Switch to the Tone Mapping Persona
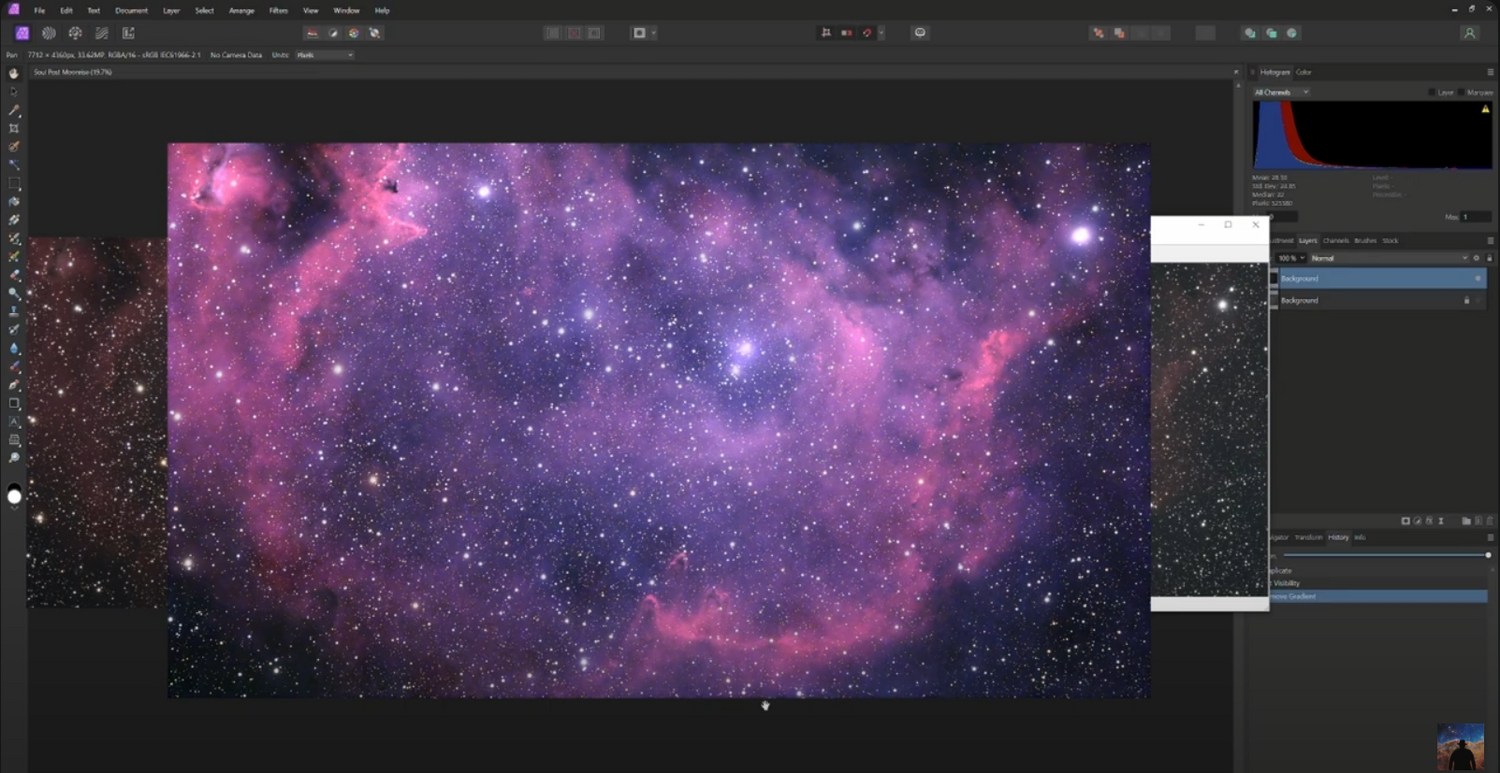 click(x=102, y=33)
